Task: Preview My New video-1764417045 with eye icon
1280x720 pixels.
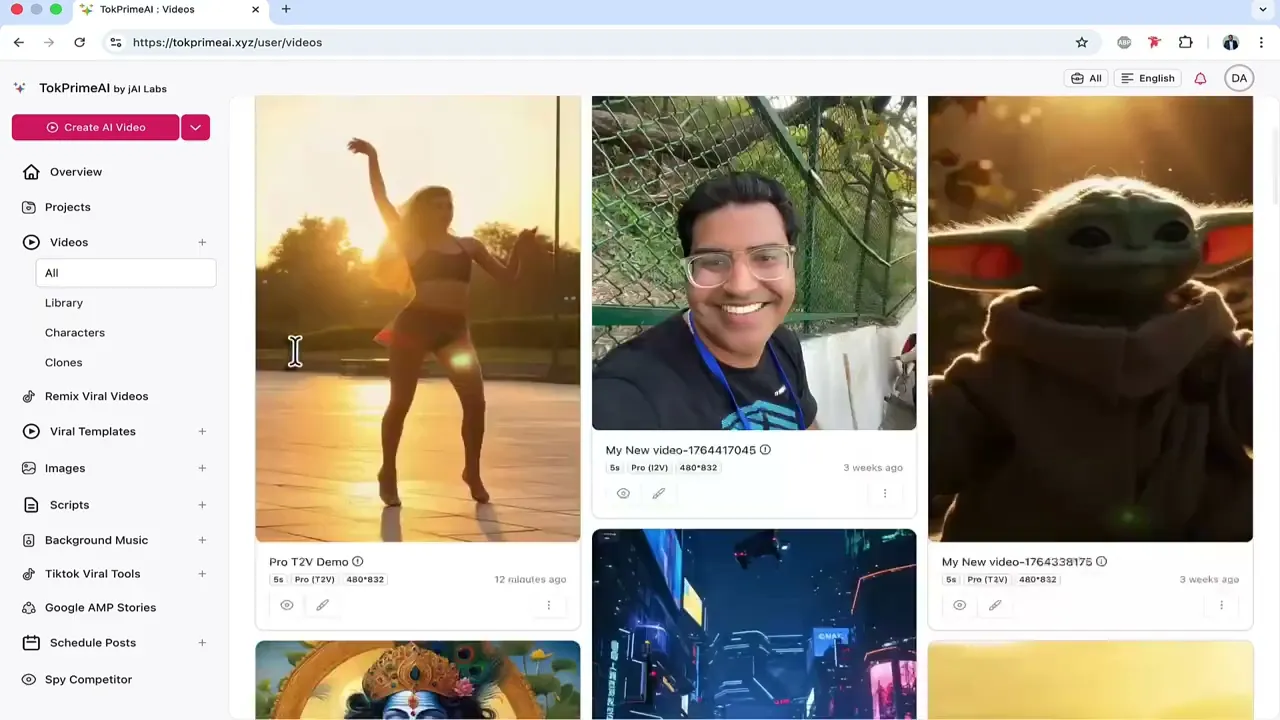Action: [623, 493]
